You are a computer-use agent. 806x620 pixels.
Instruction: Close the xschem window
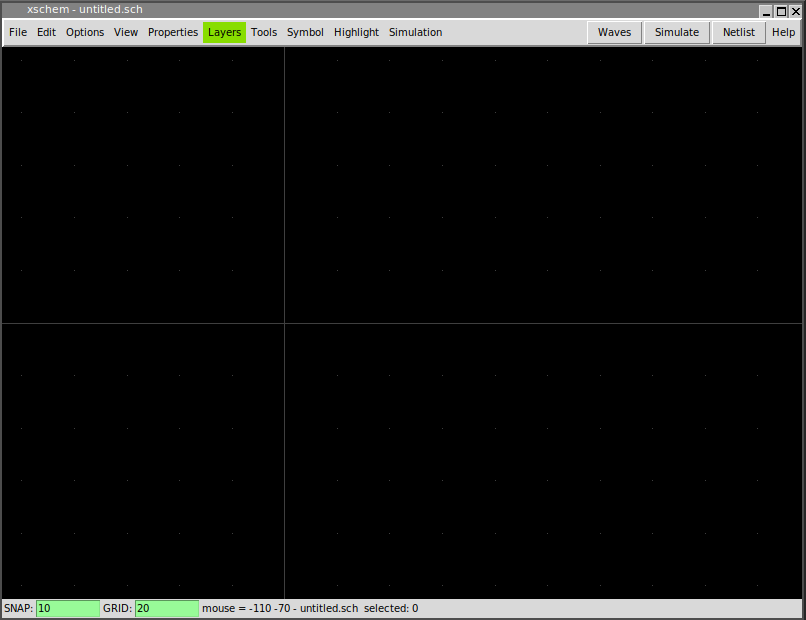pos(796,11)
